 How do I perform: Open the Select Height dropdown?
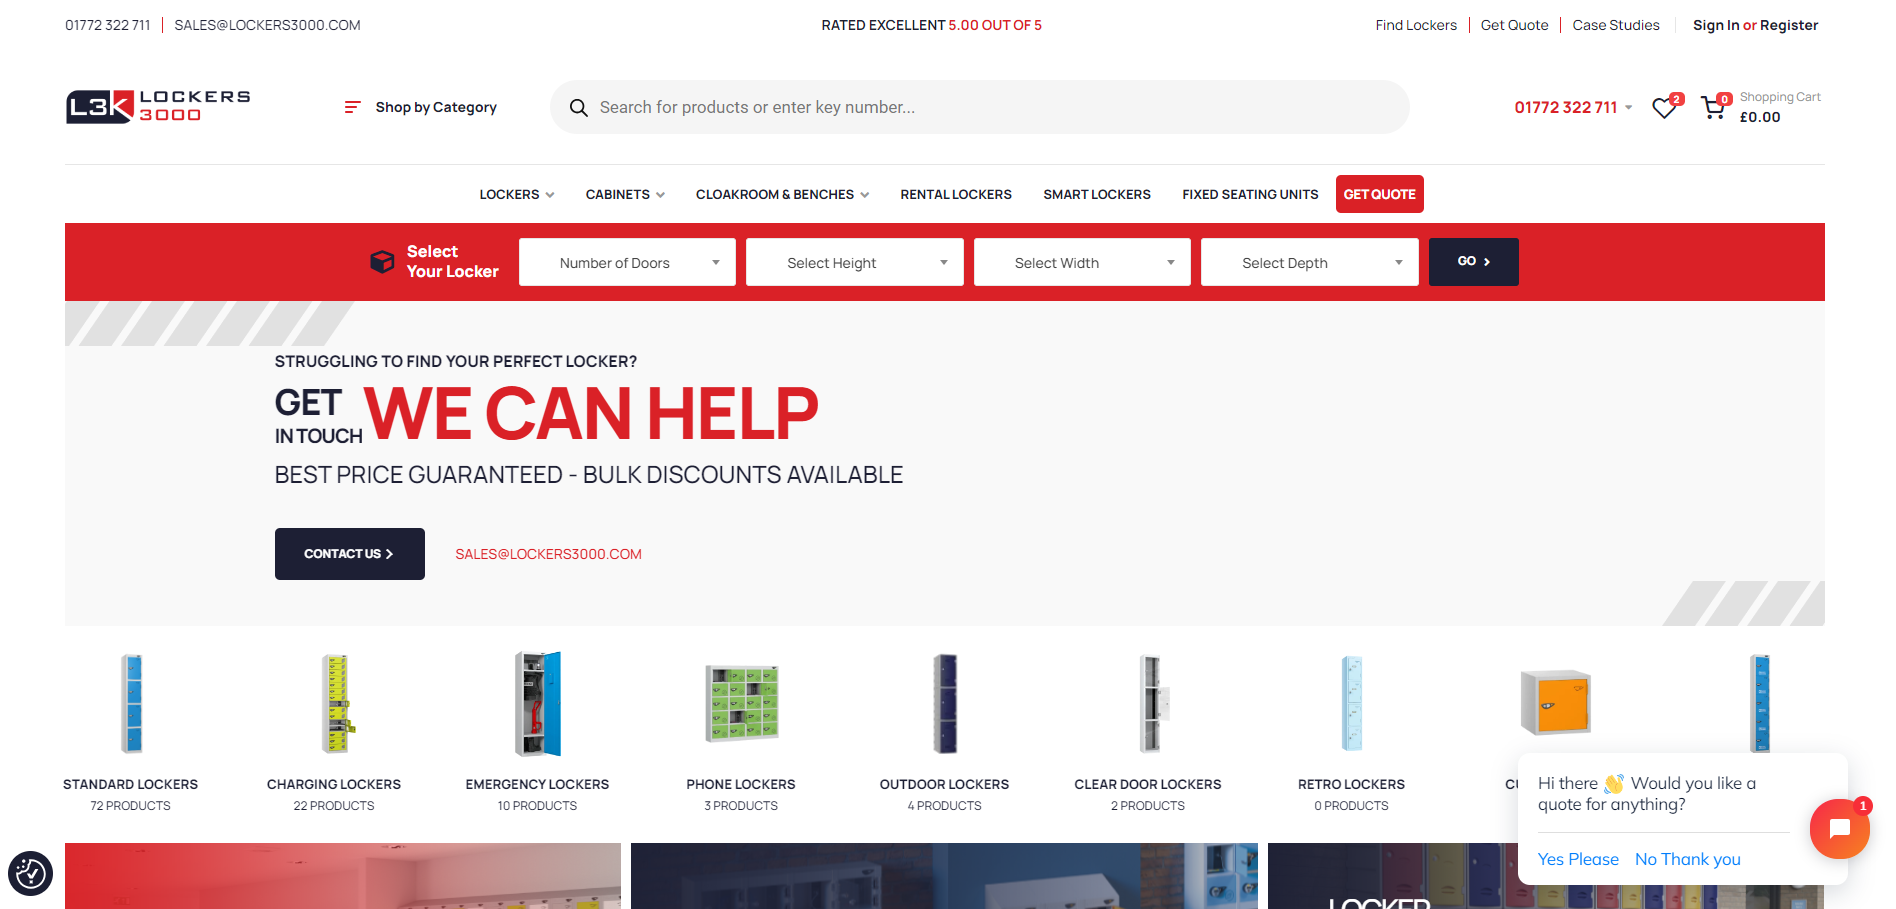click(x=854, y=263)
